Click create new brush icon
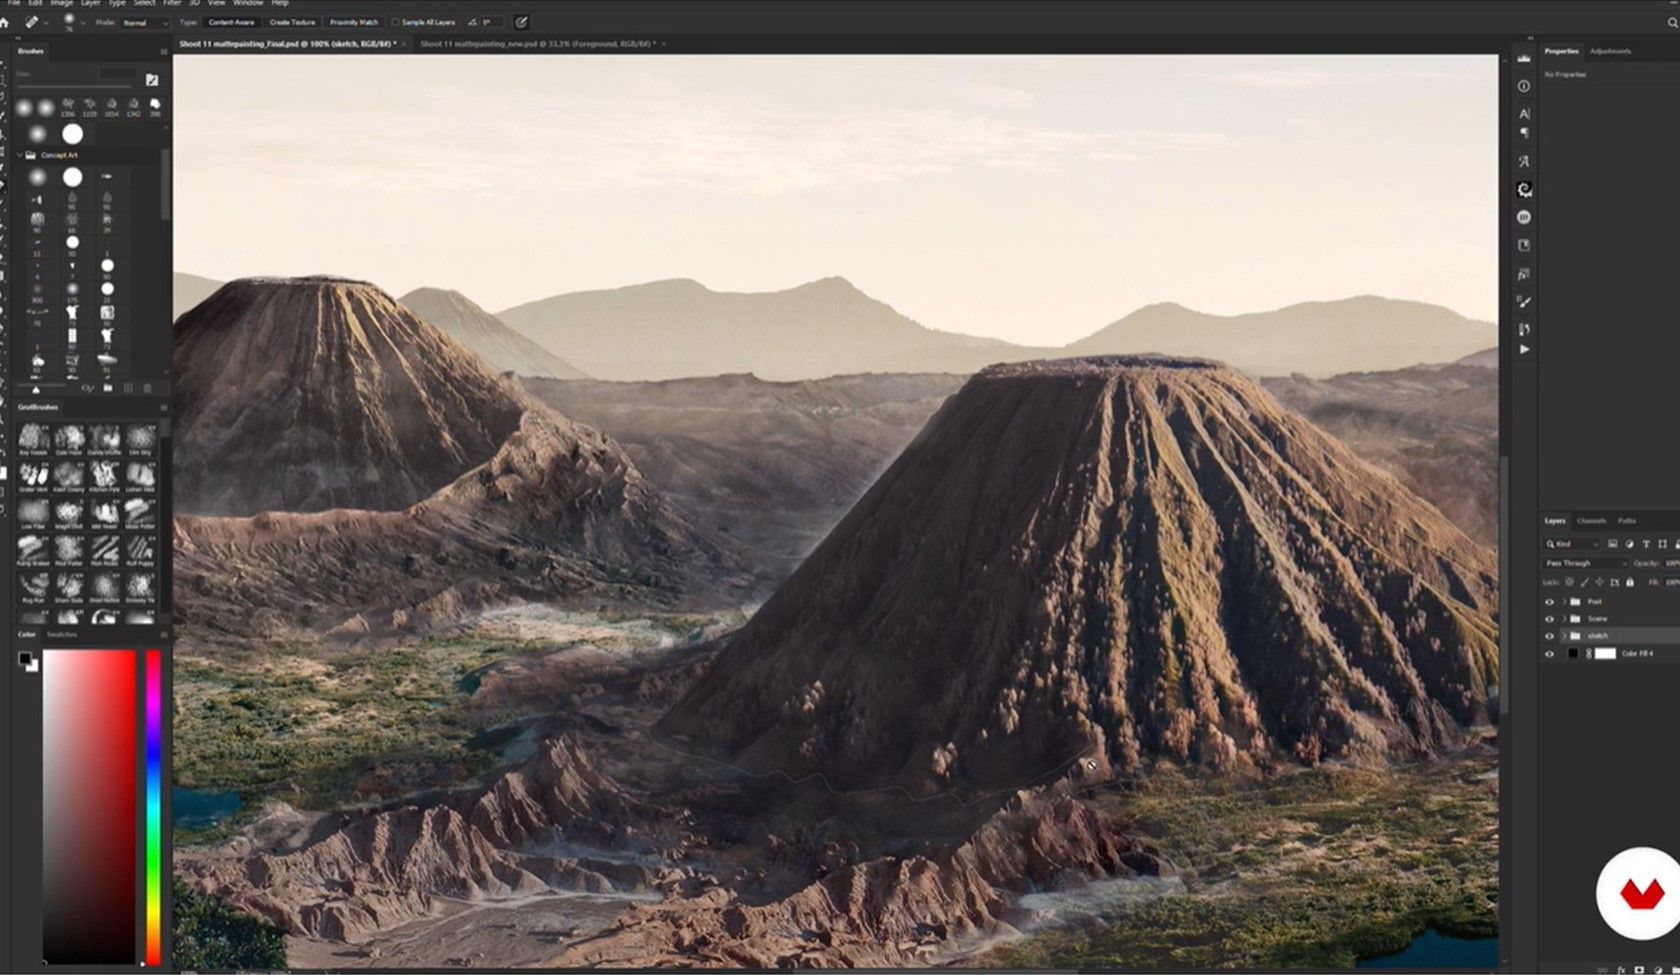1680x975 pixels. click(128, 388)
